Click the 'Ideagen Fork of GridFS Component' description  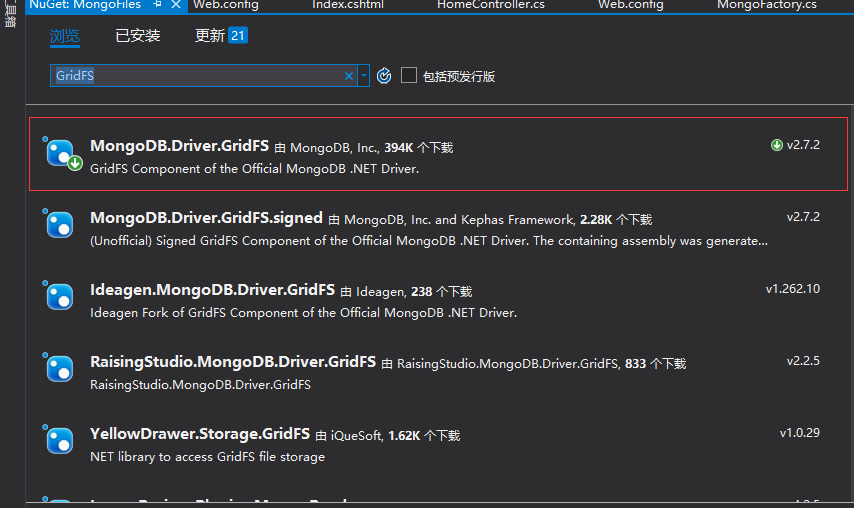[x=303, y=313]
